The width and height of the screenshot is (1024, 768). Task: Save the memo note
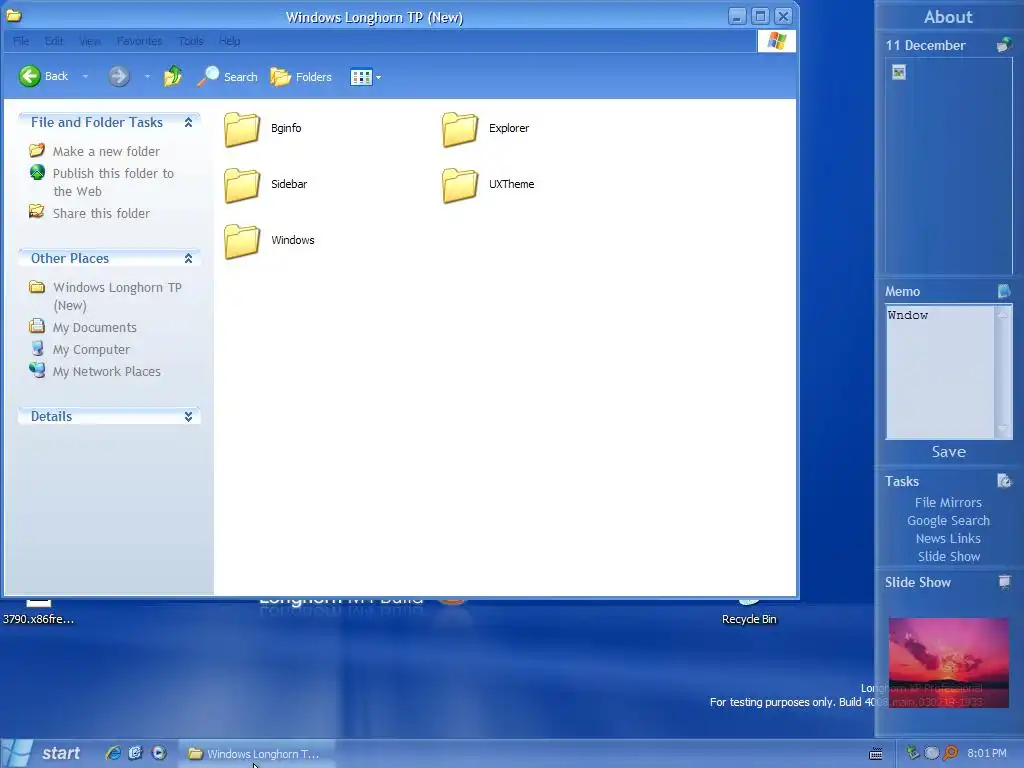click(x=948, y=452)
